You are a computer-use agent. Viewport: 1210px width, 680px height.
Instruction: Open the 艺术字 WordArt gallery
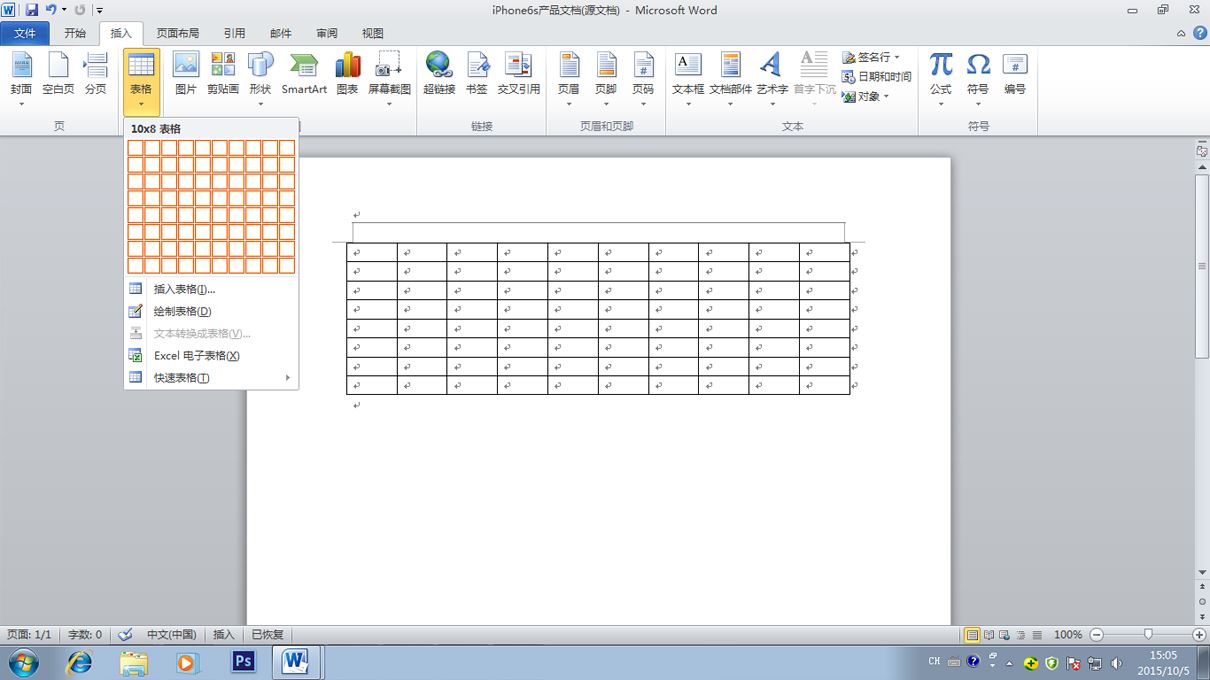[771, 78]
